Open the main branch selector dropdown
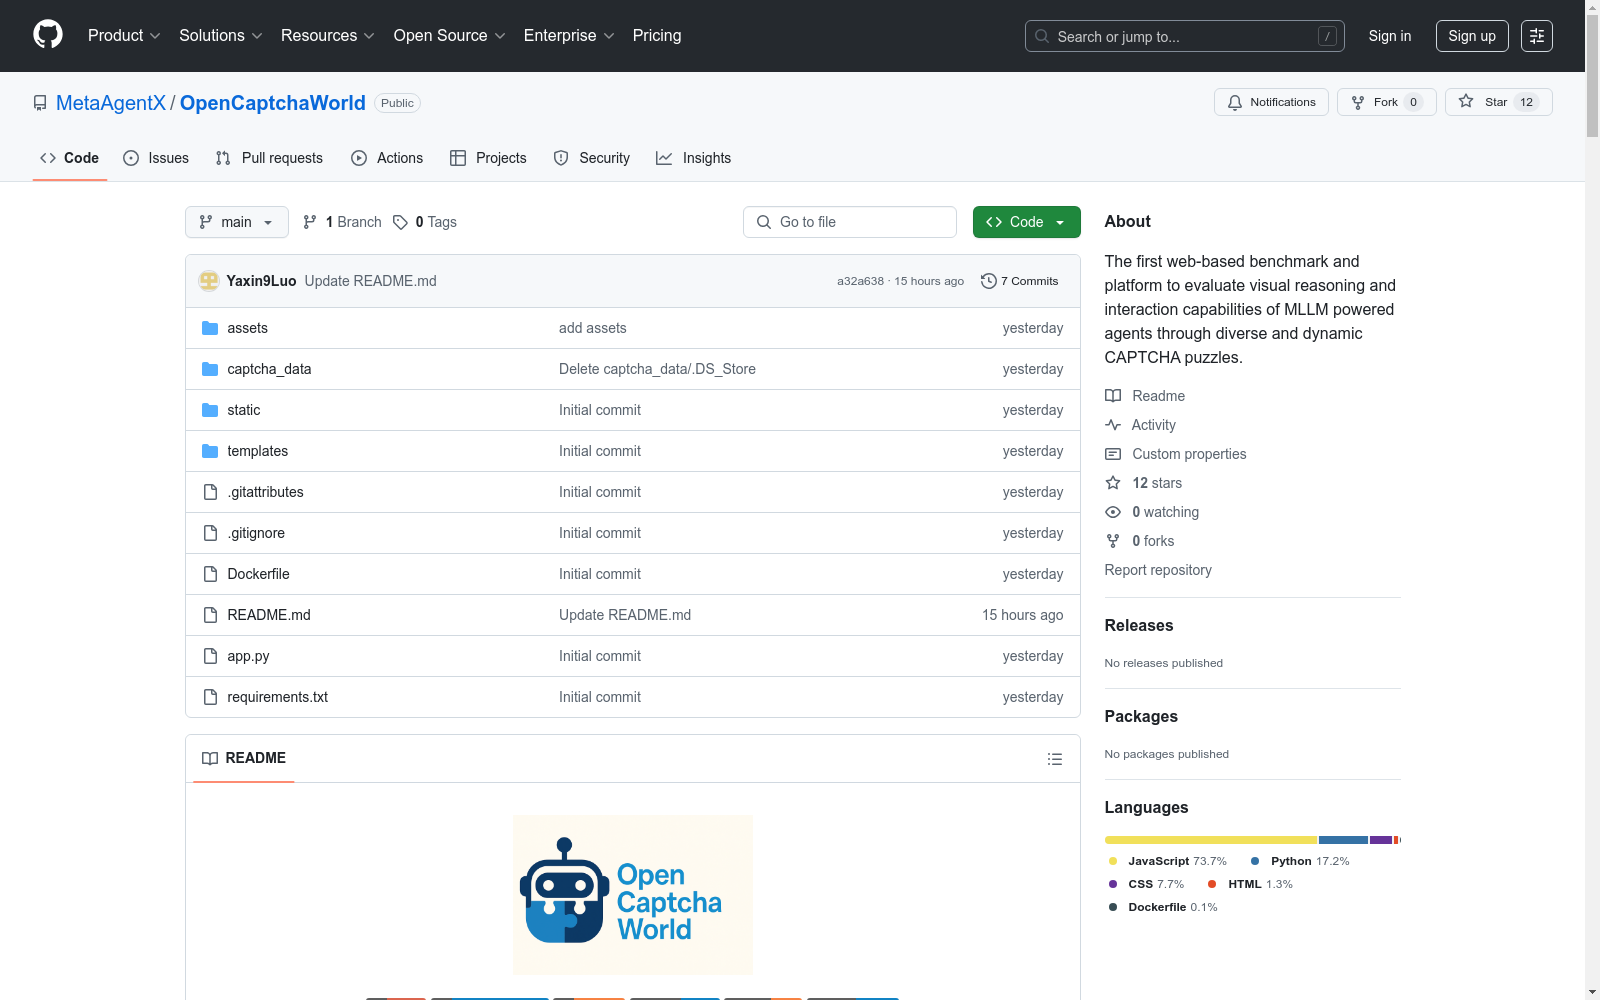 click(237, 222)
